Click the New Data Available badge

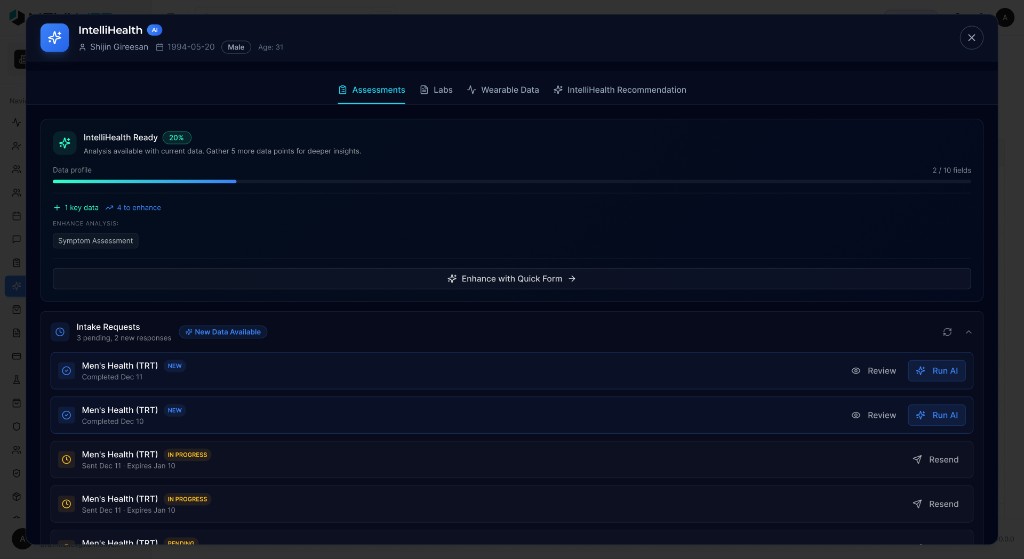pyautogui.click(x=223, y=332)
